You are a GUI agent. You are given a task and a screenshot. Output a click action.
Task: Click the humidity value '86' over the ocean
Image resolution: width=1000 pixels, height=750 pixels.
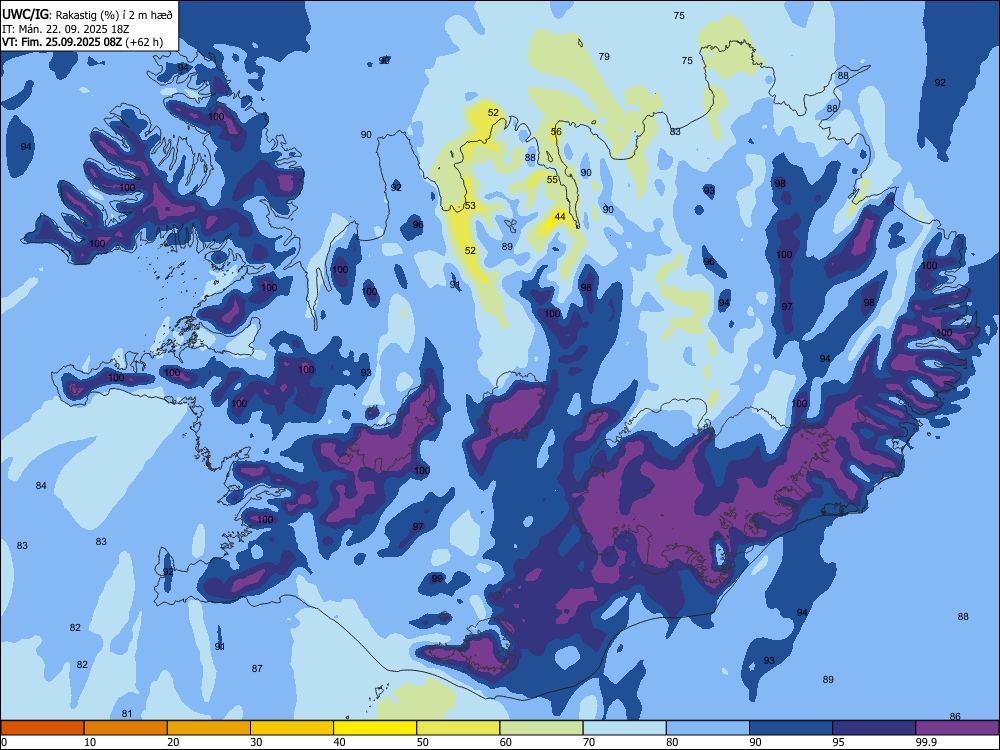[x=955, y=717]
